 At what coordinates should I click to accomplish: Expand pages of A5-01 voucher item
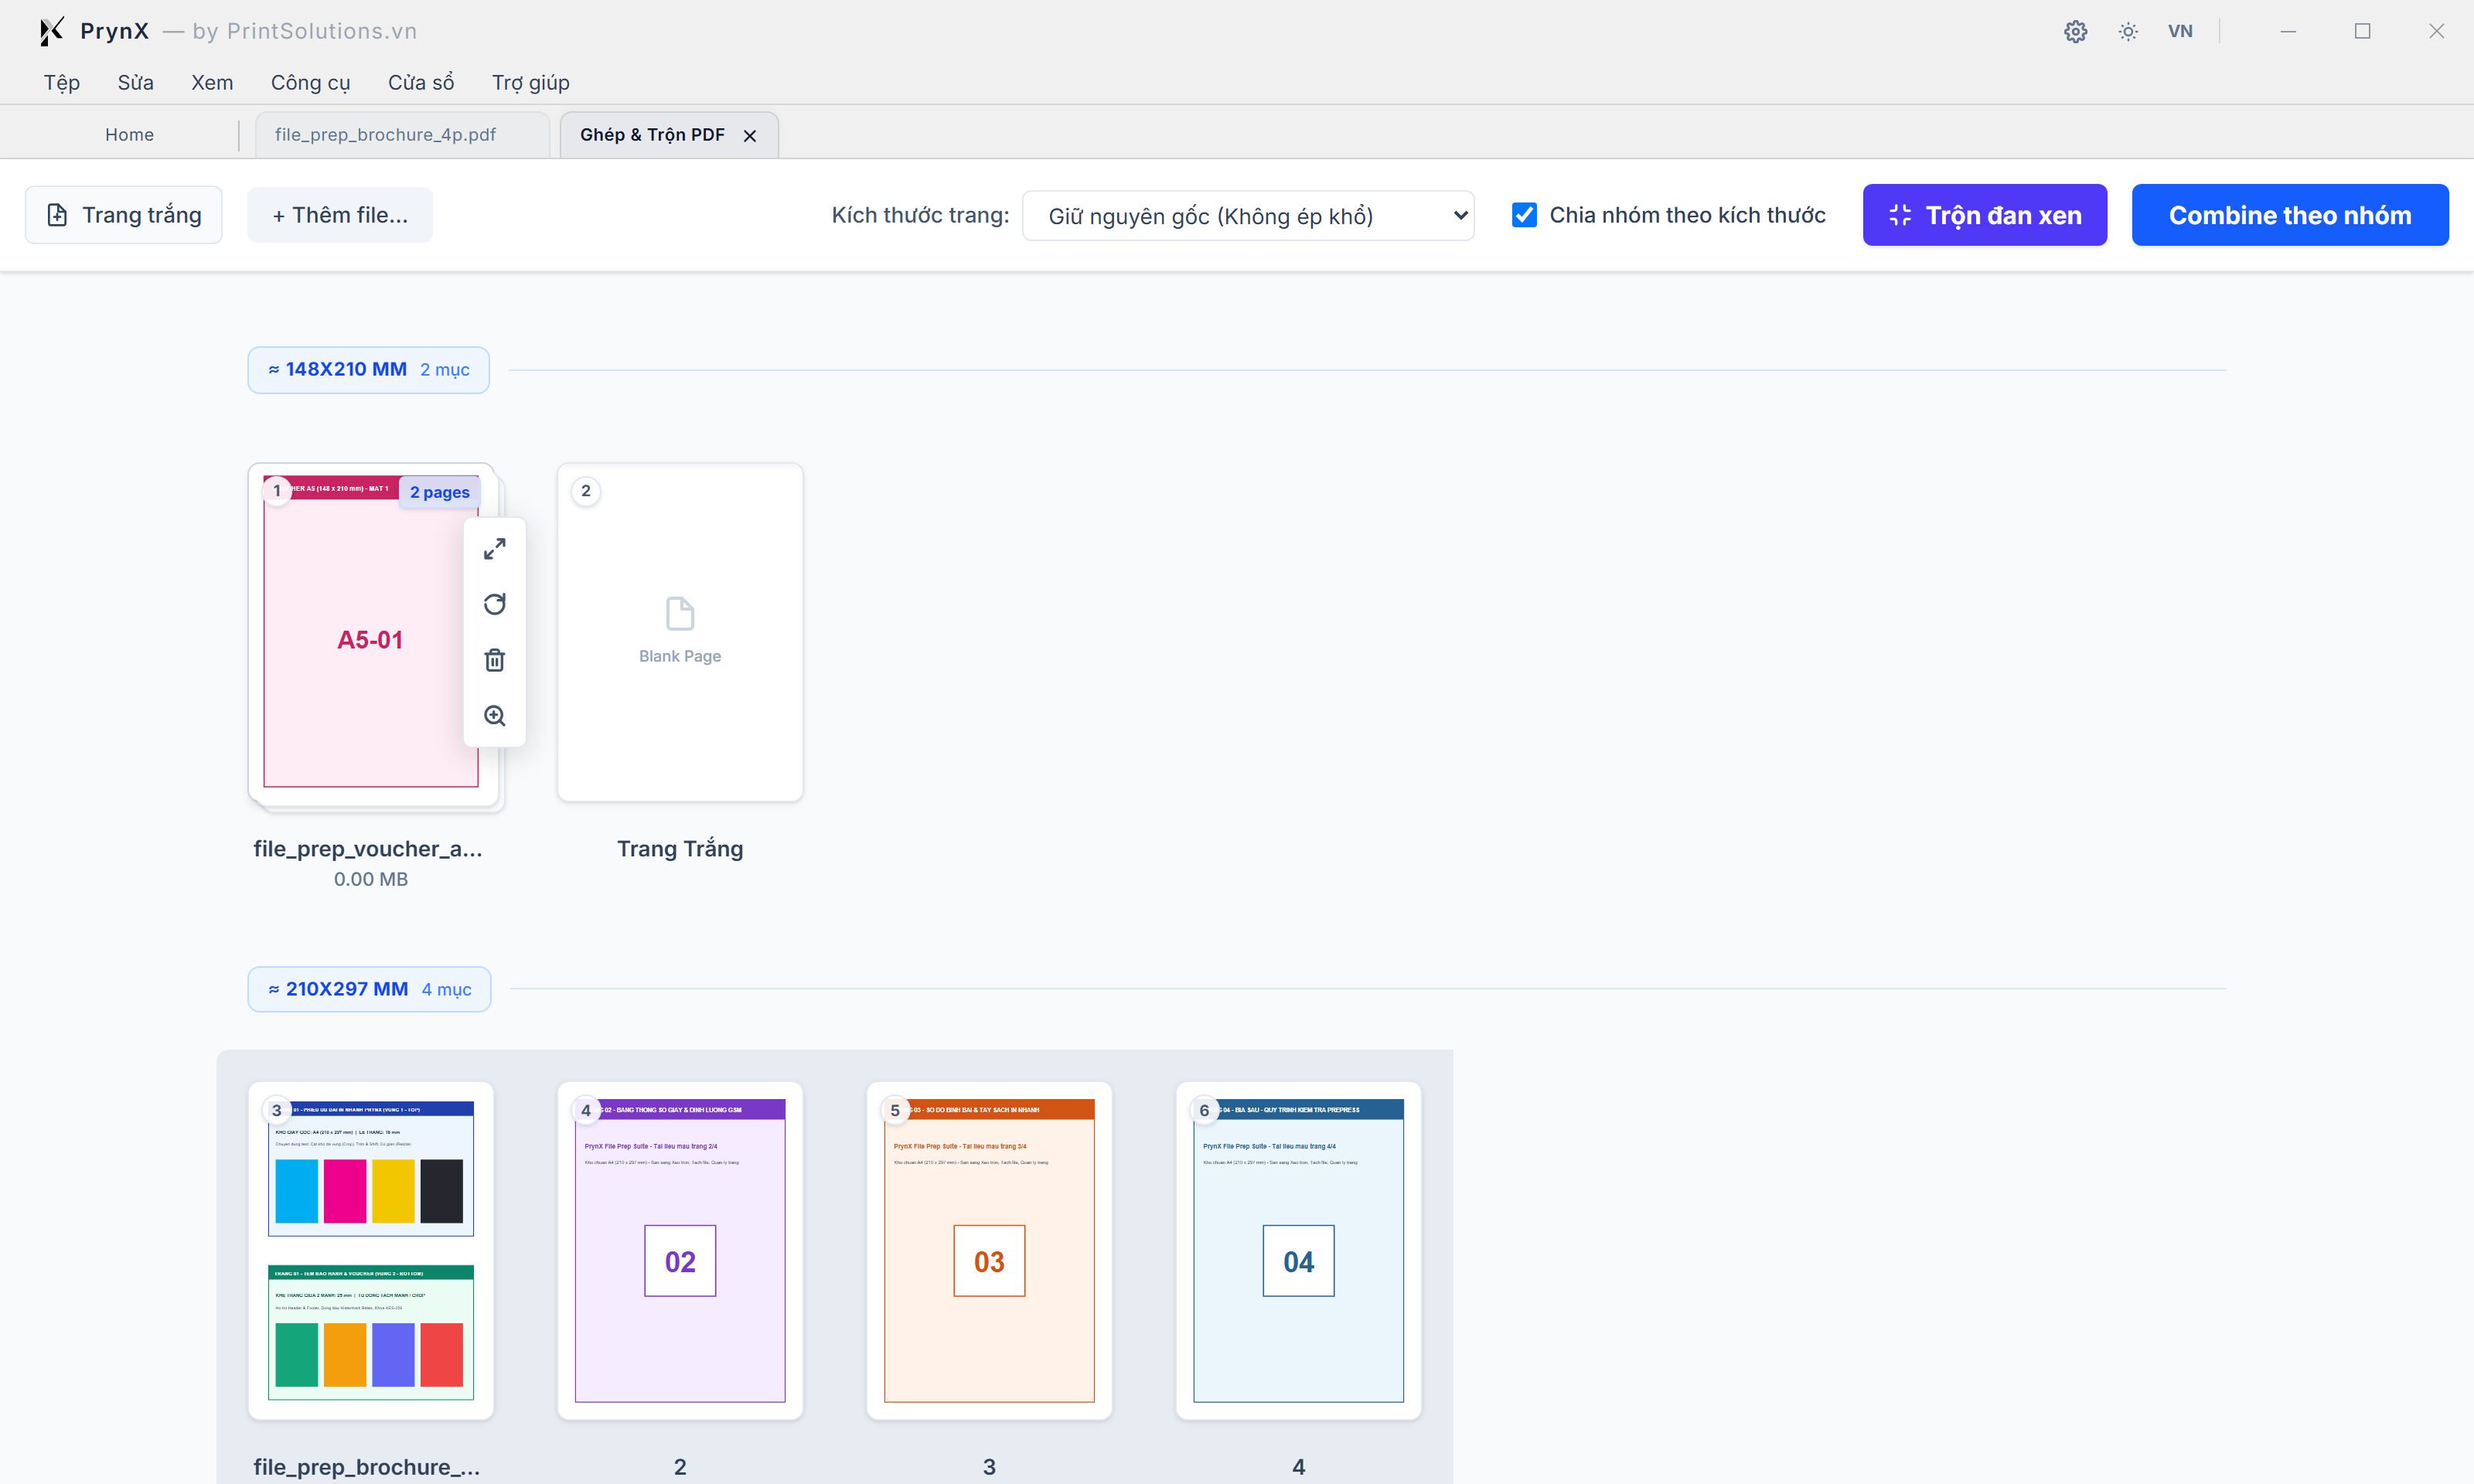(495, 549)
